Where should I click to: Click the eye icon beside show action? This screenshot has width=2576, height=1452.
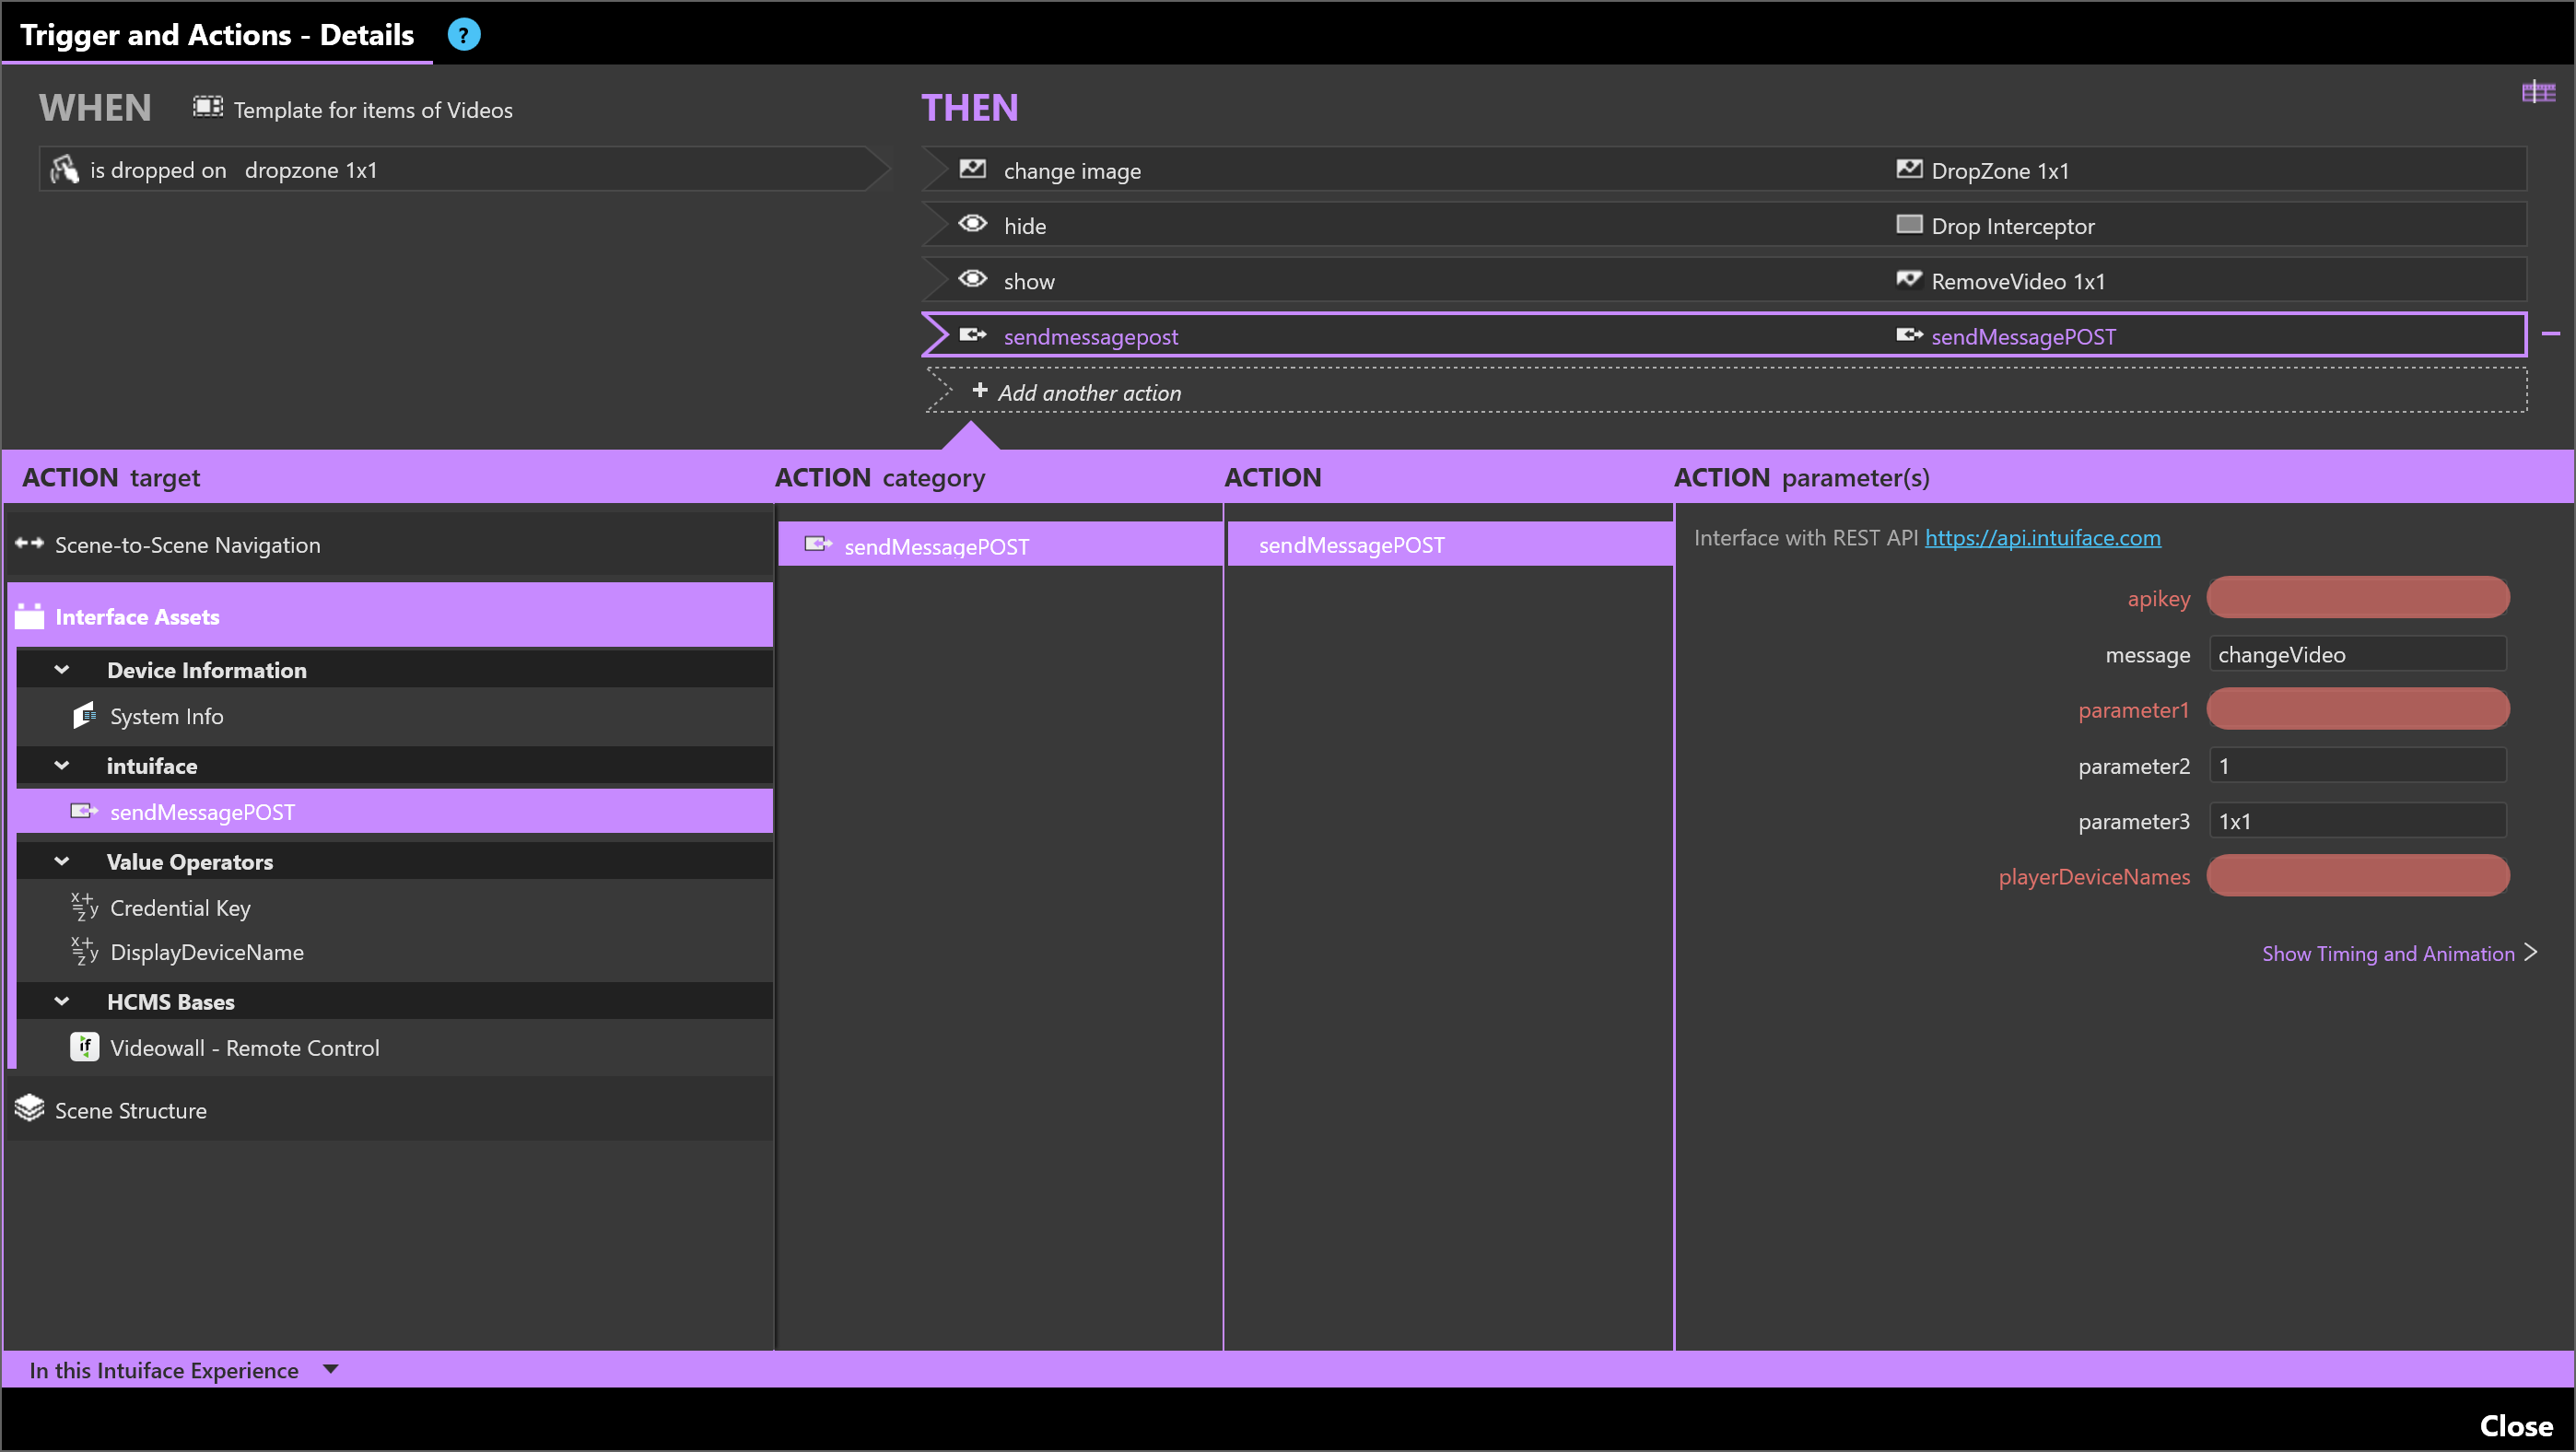972,279
